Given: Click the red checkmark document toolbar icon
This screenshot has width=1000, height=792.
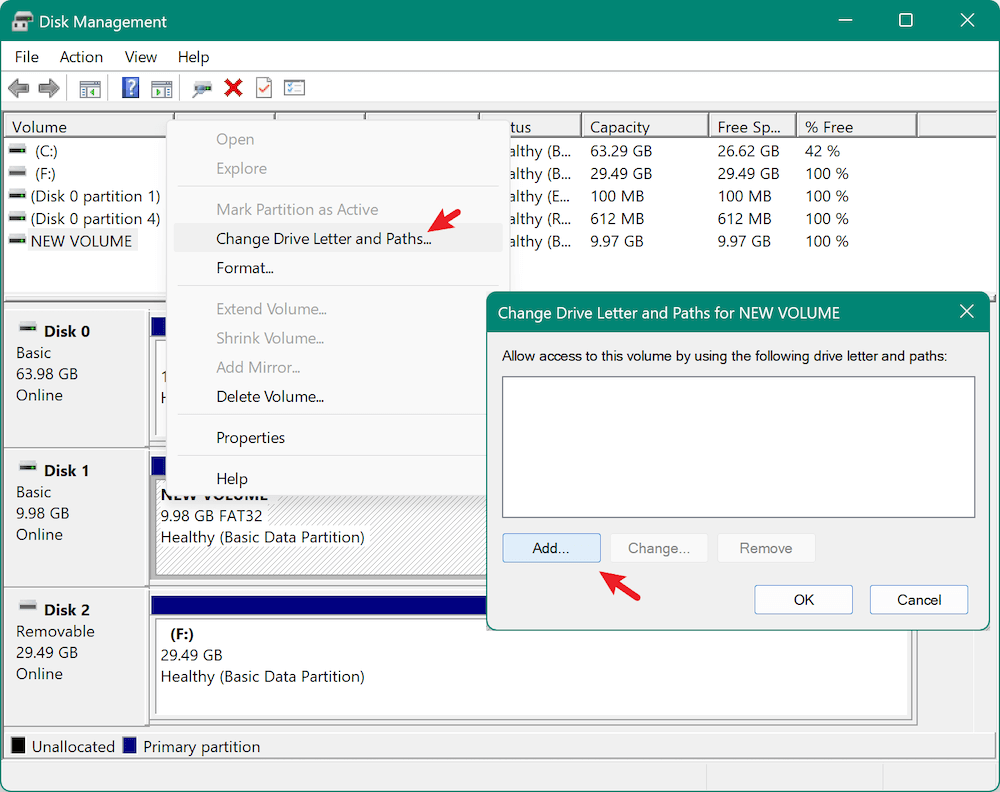Looking at the screenshot, I should (x=263, y=88).
